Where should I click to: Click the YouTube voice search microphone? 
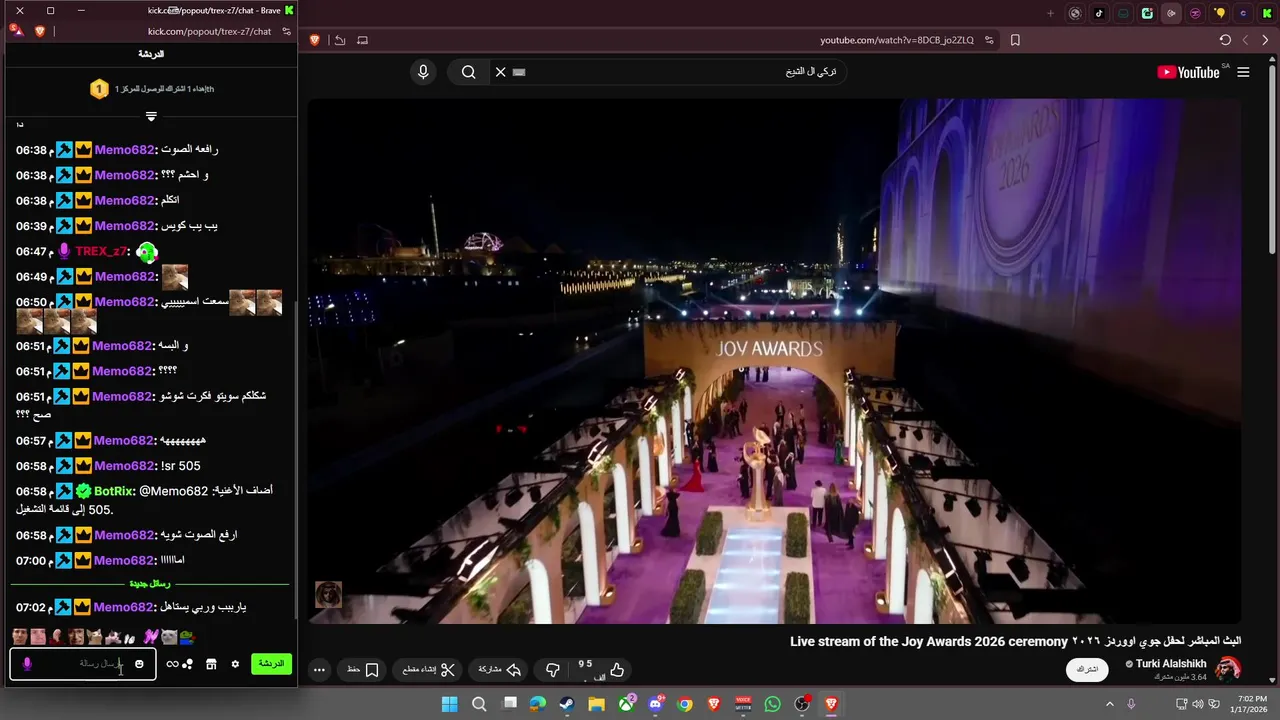tap(423, 72)
